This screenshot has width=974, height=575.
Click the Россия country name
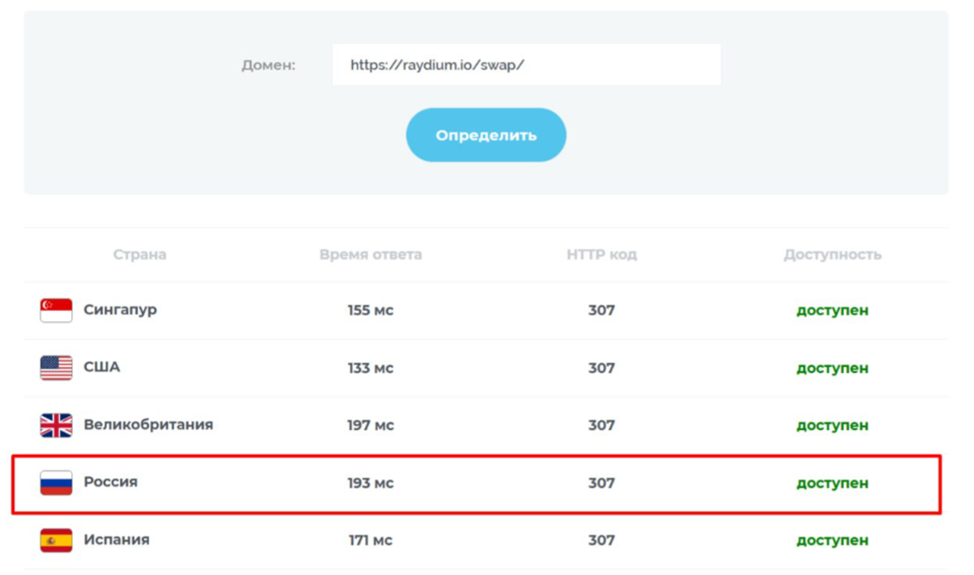click(111, 482)
